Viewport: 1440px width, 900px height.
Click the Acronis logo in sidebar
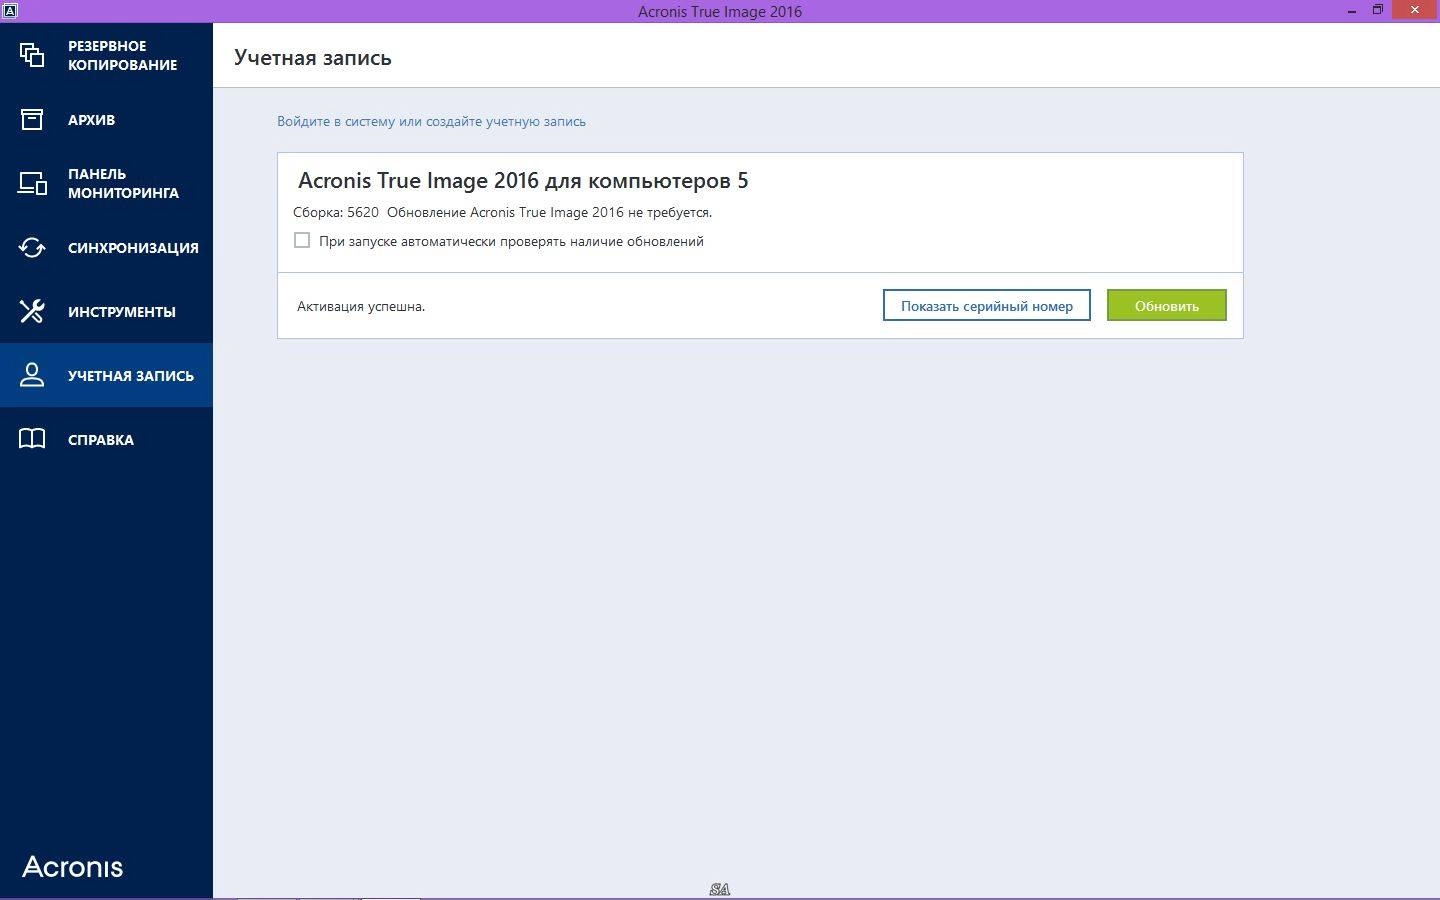click(73, 867)
